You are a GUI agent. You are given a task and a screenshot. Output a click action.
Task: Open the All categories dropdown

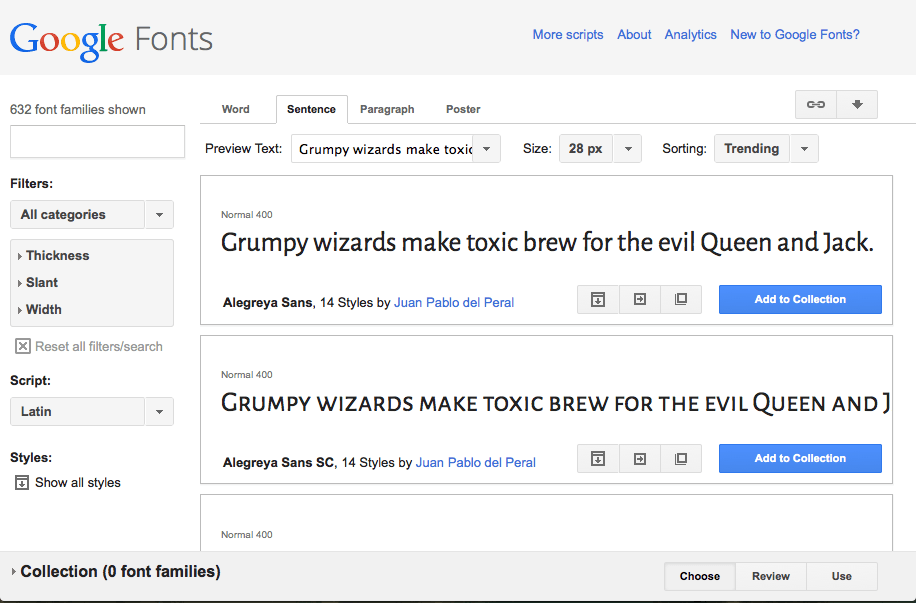pos(92,214)
